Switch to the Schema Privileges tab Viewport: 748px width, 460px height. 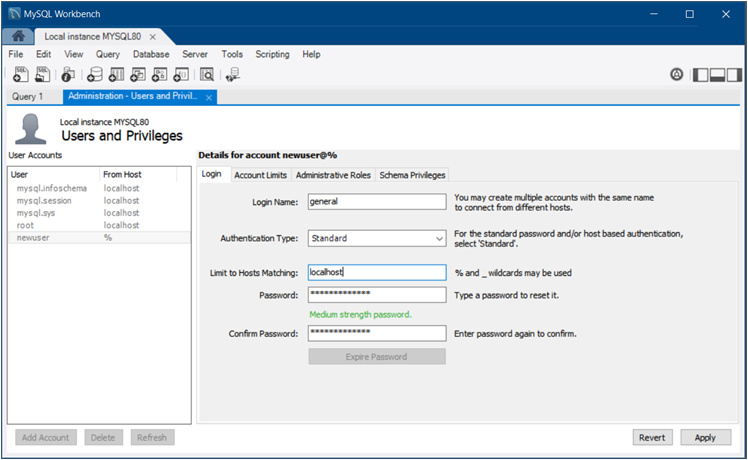click(x=412, y=175)
